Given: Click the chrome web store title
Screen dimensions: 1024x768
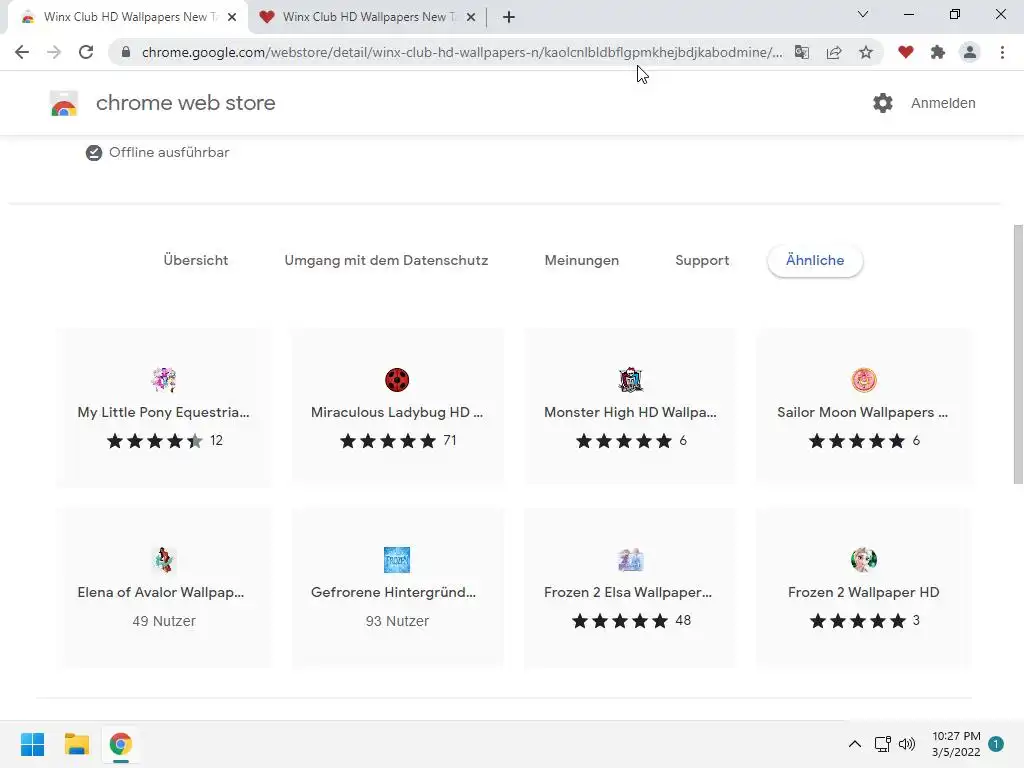Looking at the screenshot, I should coord(185,103).
